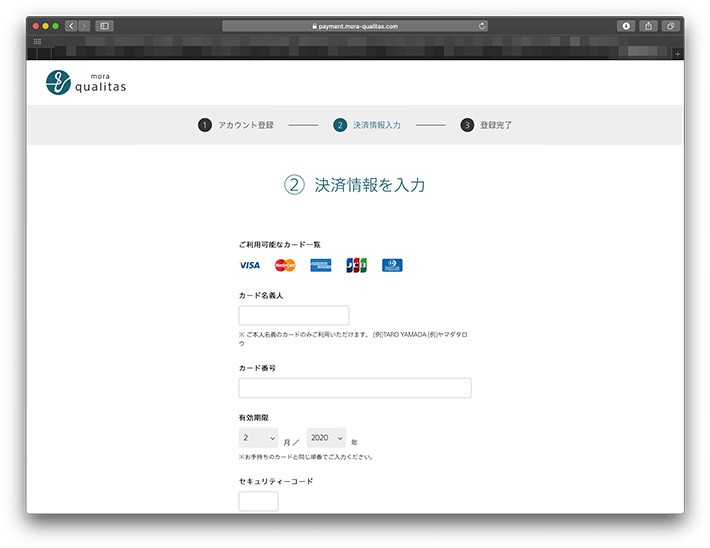The height and width of the screenshot is (548, 710).
Task: Select step 1 アカウント登録
Action: click(236, 125)
